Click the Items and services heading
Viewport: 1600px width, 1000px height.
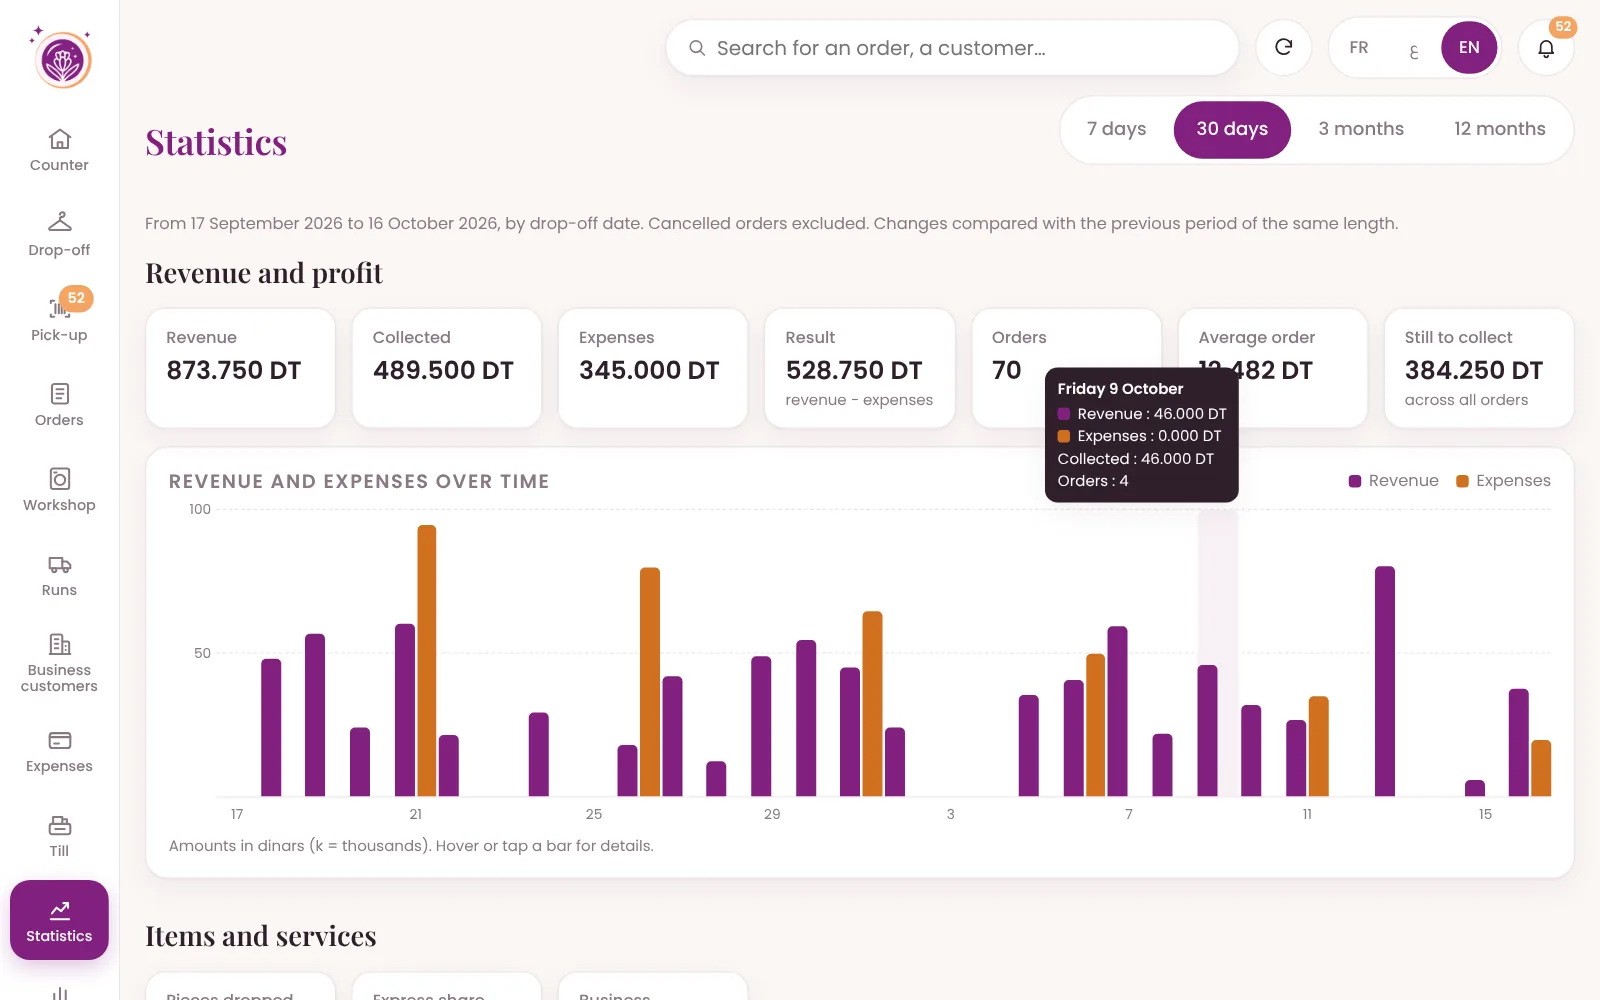tap(261, 936)
